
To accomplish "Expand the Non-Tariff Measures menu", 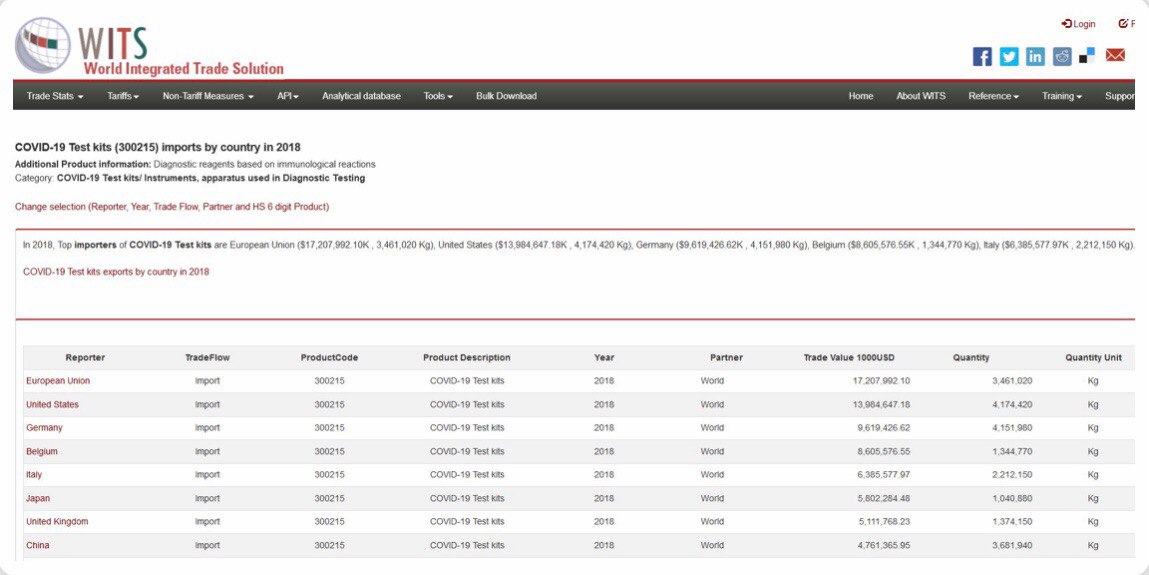I will point(208,96).
